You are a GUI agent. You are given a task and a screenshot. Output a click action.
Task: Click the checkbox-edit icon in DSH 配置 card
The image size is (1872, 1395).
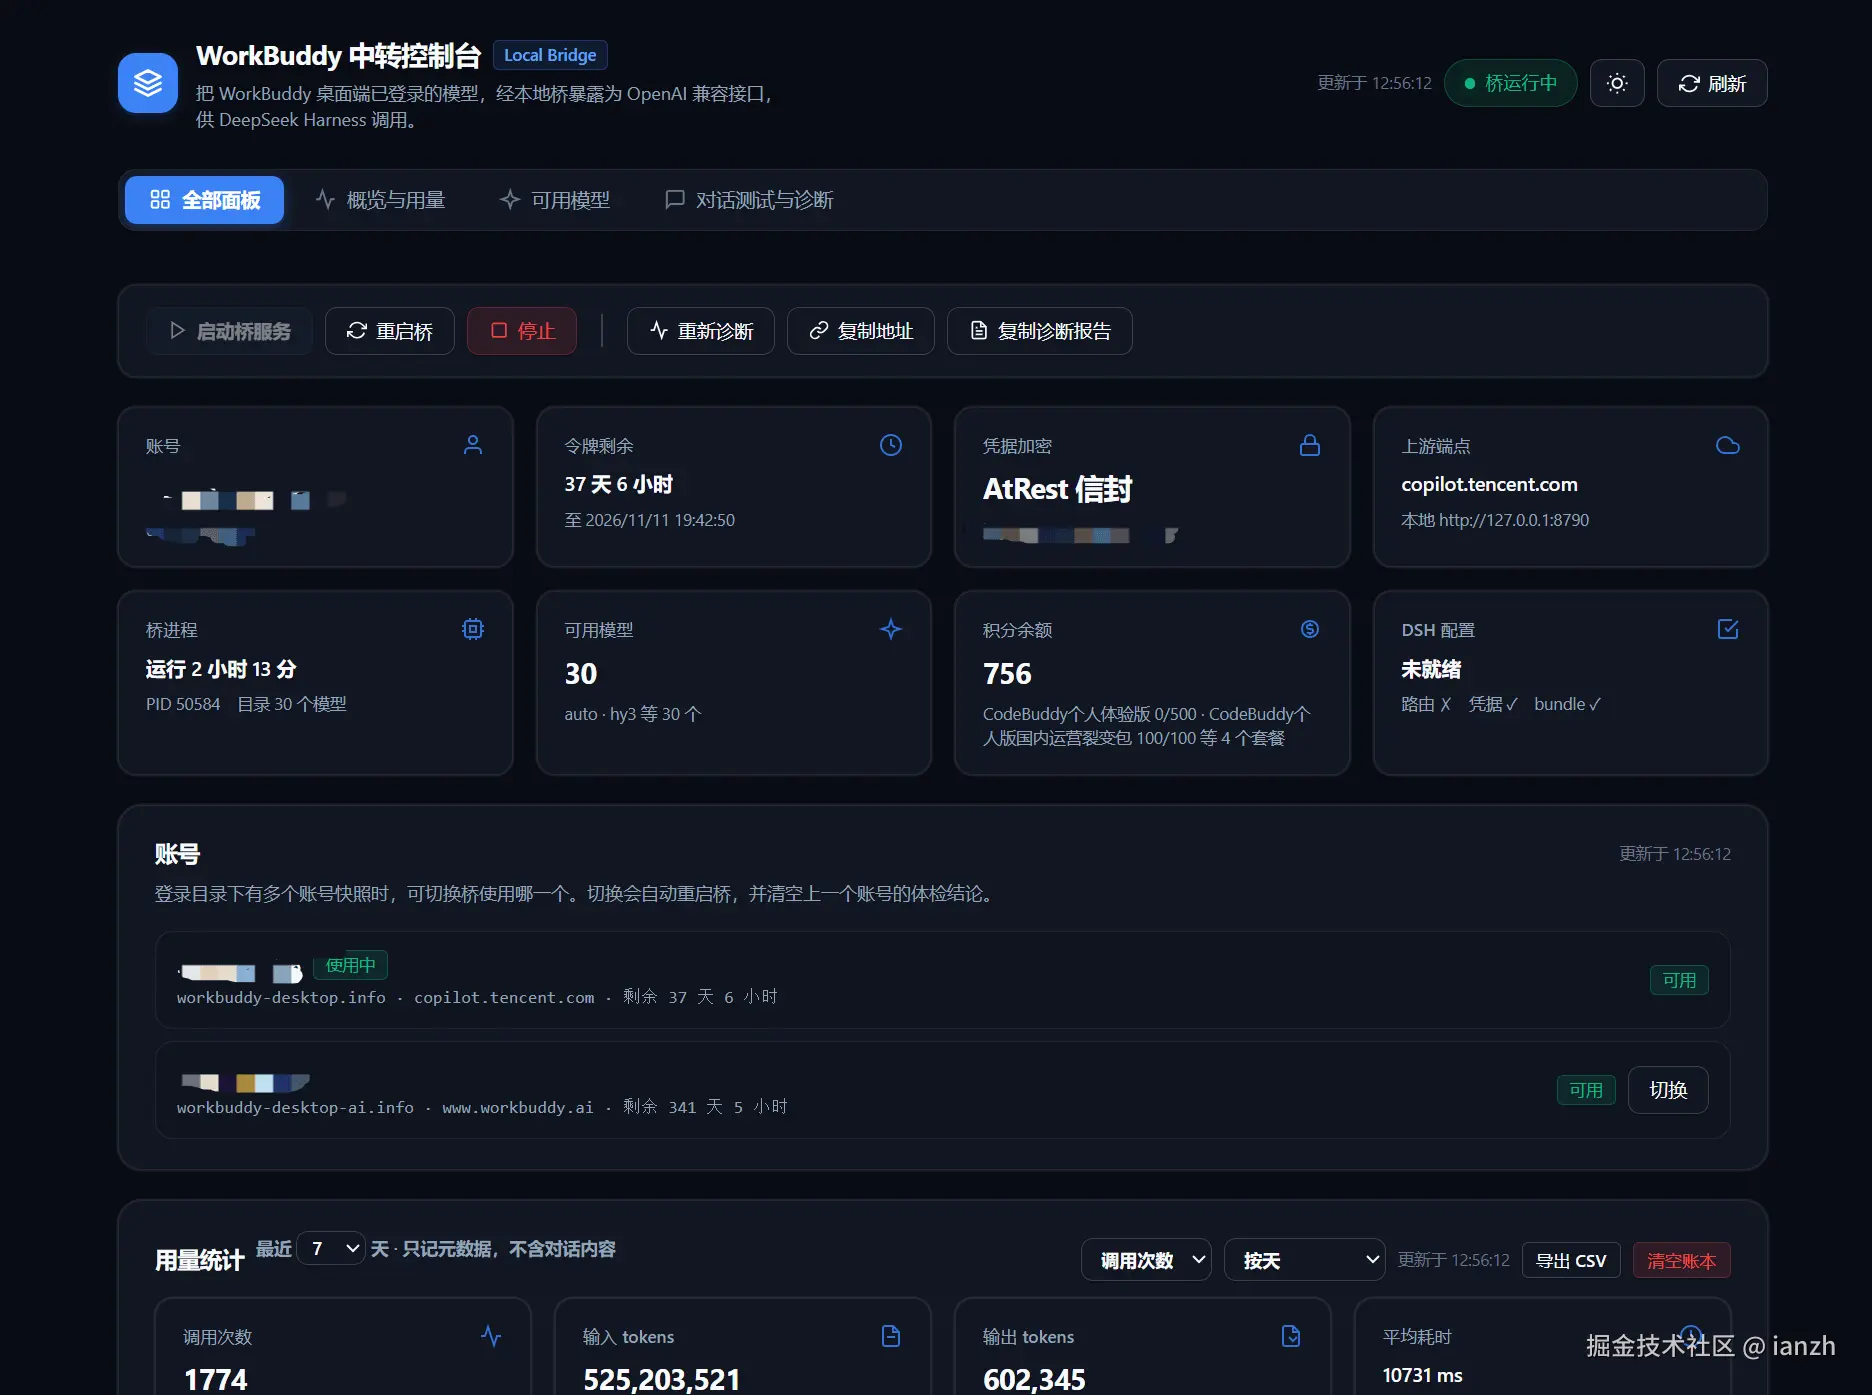click(1728, 629)
